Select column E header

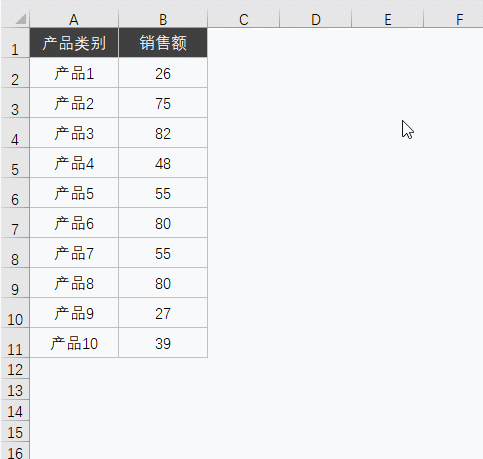388,19
